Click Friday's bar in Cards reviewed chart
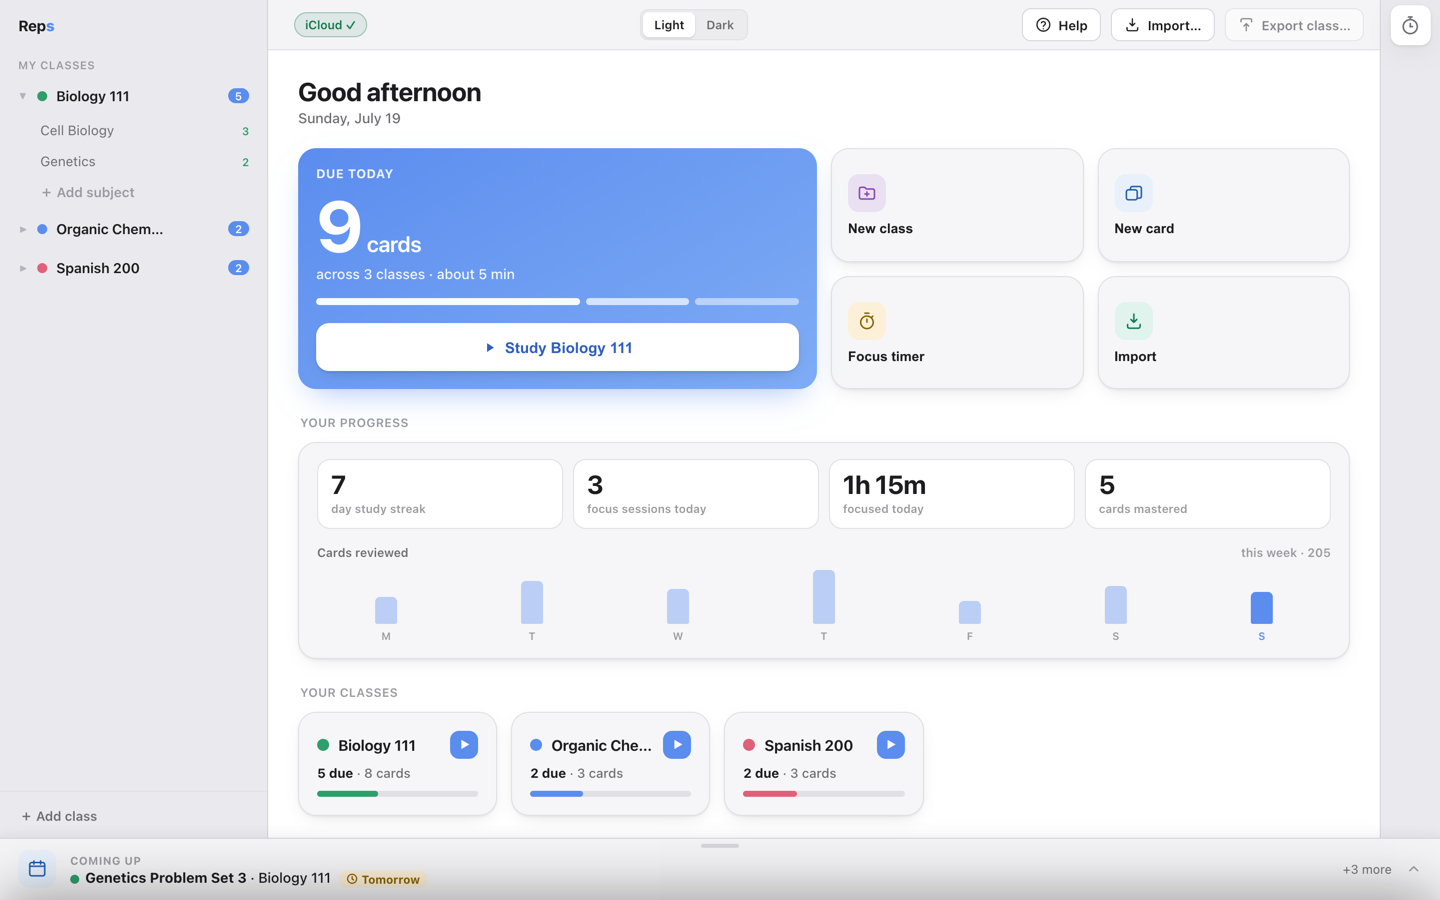Image resolution: width=1440 pixels, height=900 pixels. [x=970, y=612]
